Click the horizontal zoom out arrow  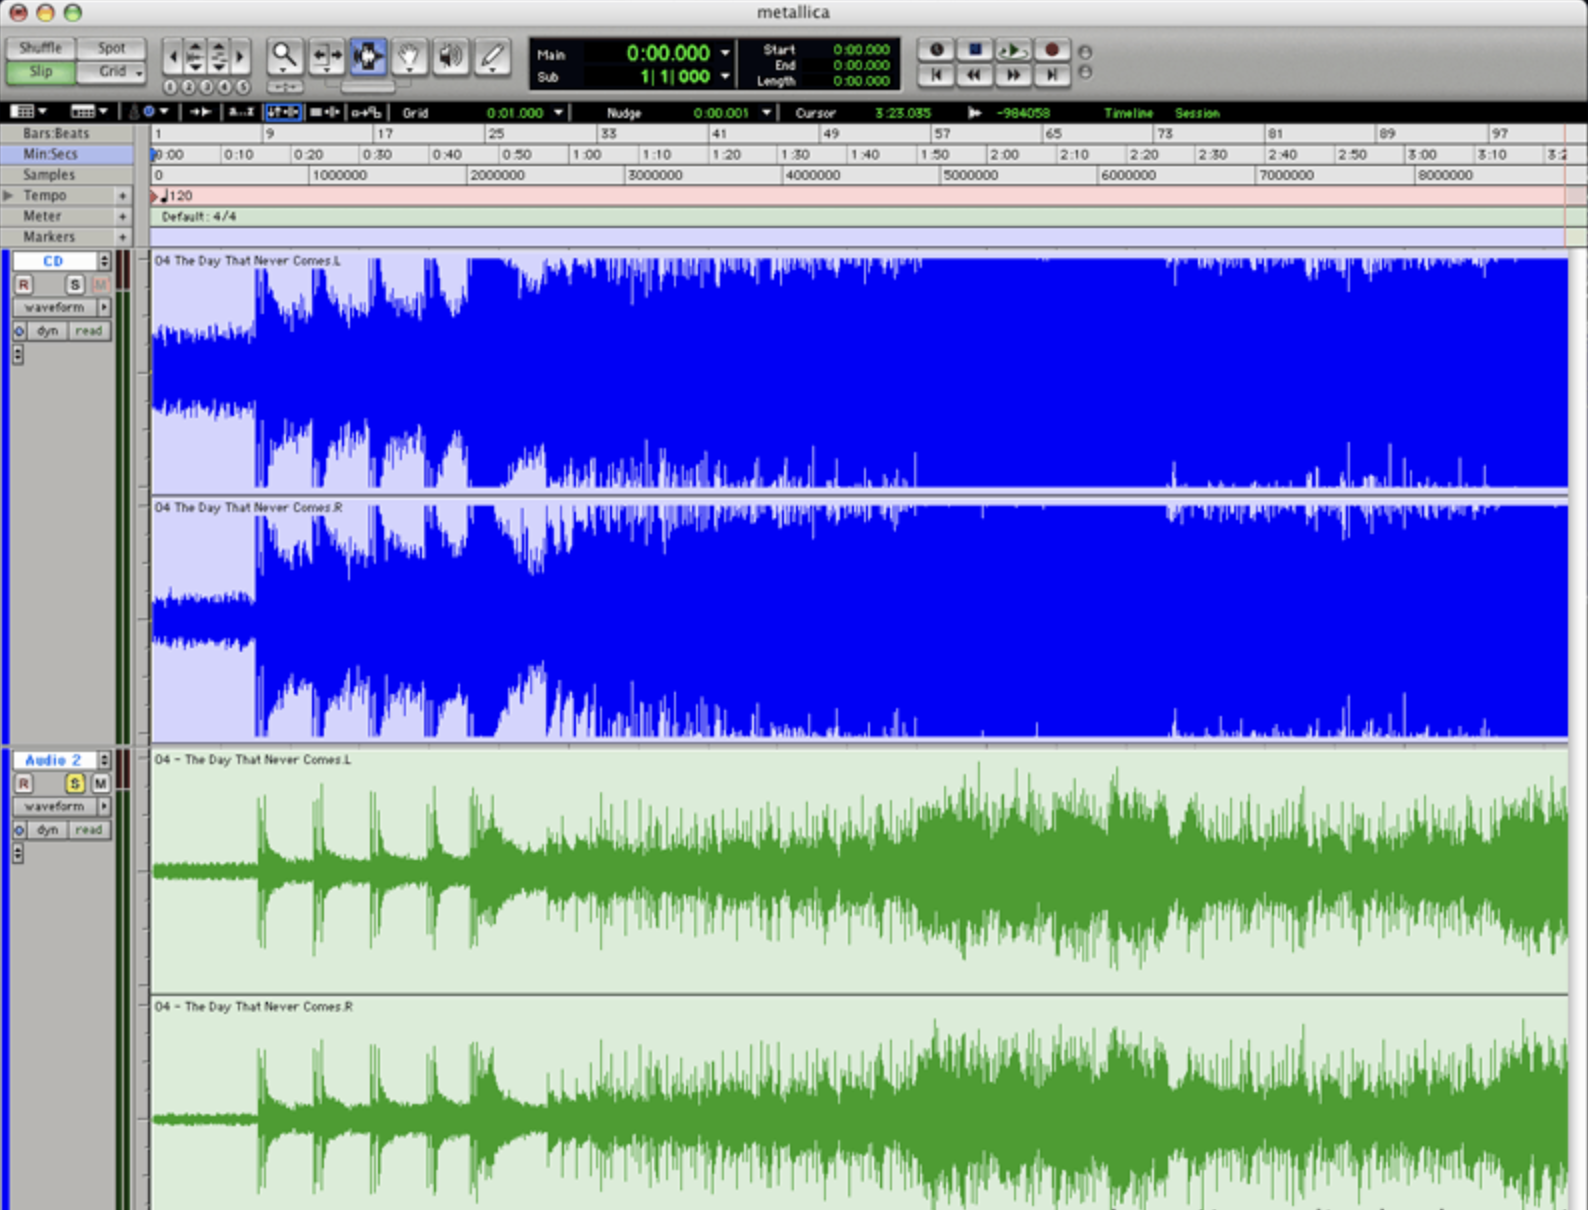(x=173, y=56)
